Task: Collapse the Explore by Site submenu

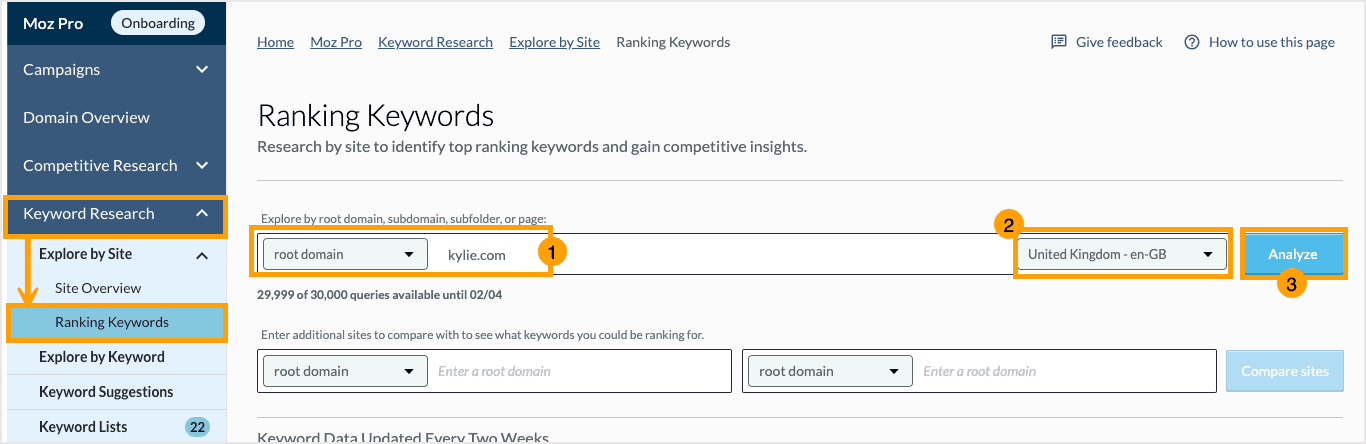Action: point(202,255)
